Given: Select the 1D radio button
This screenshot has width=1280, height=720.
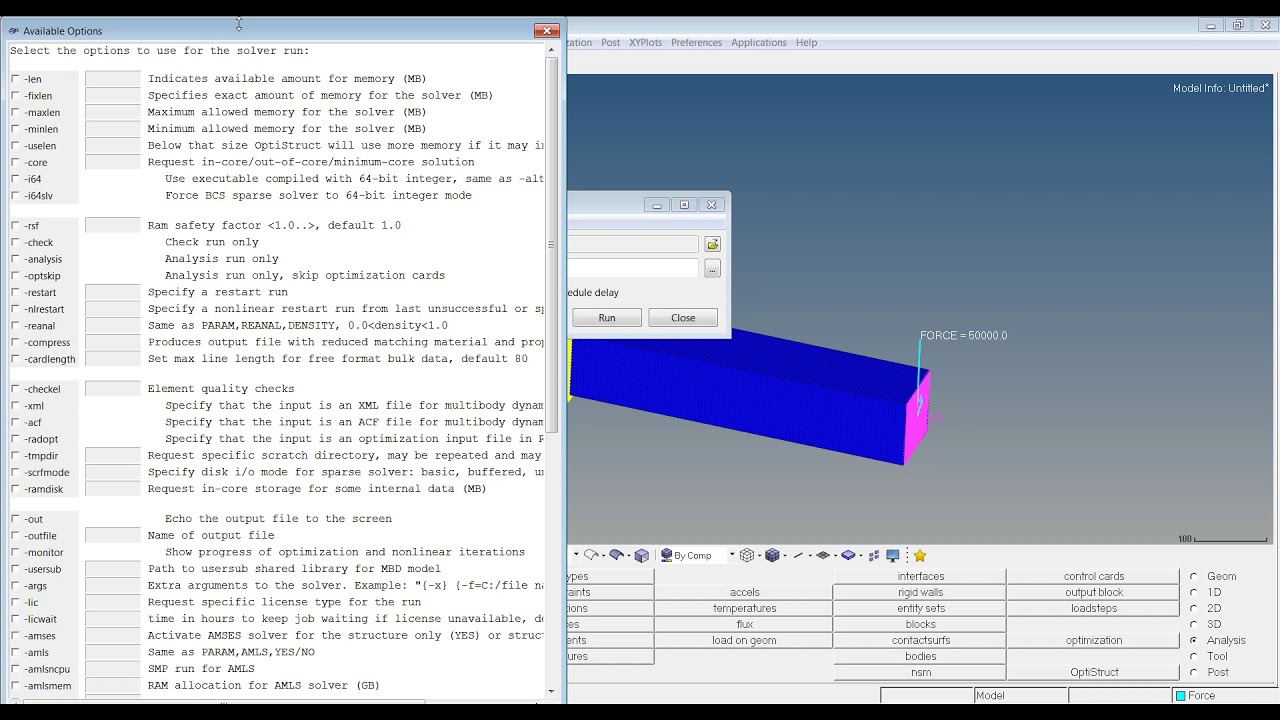Looking at the screenshot, I should click(1193, 592).
